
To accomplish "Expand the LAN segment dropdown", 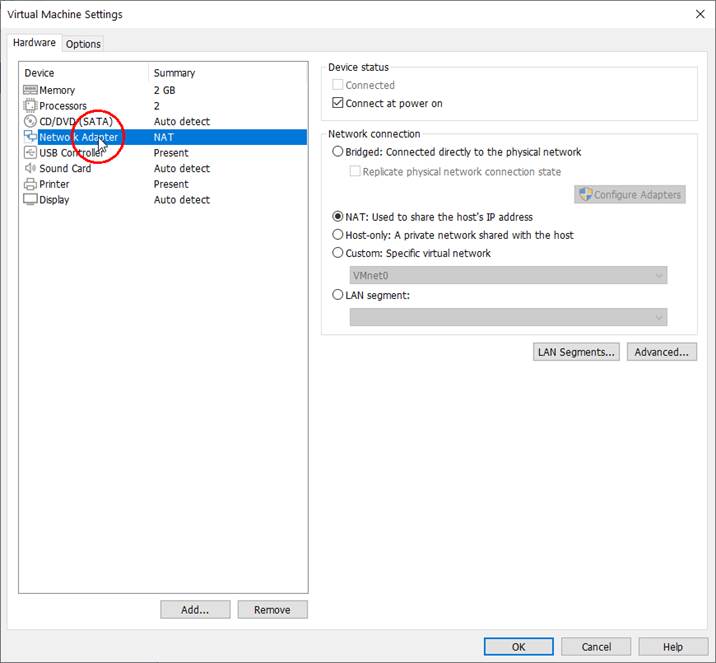I will tap(509, 317).
